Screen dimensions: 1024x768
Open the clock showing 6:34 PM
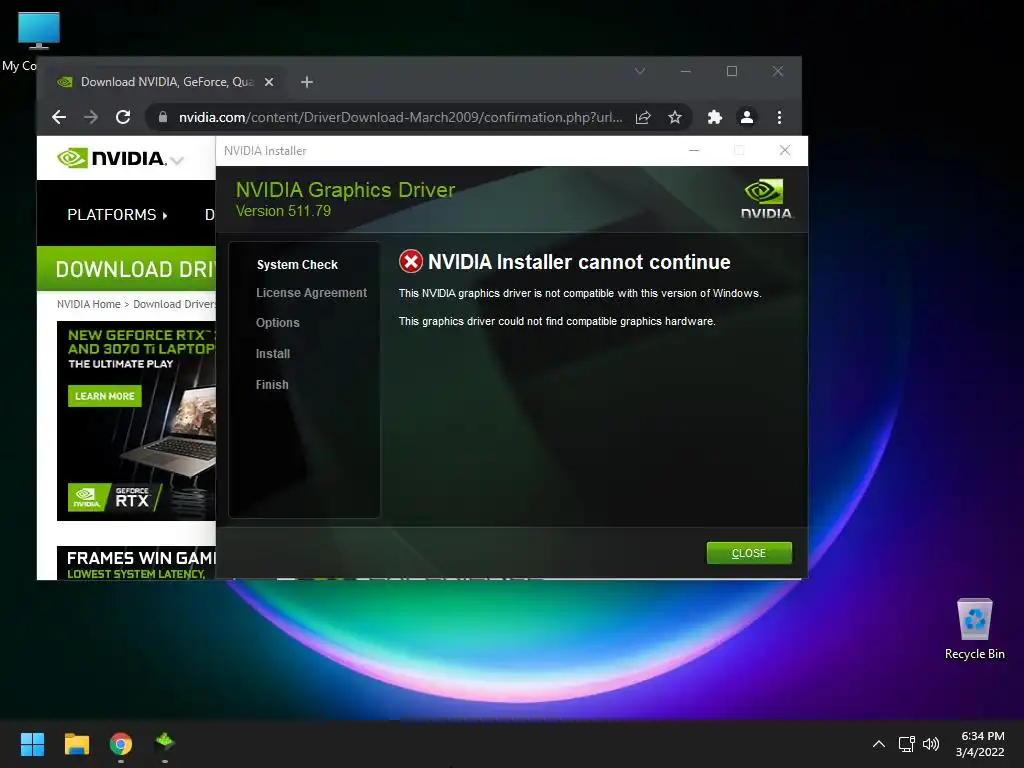coord(980,744)
